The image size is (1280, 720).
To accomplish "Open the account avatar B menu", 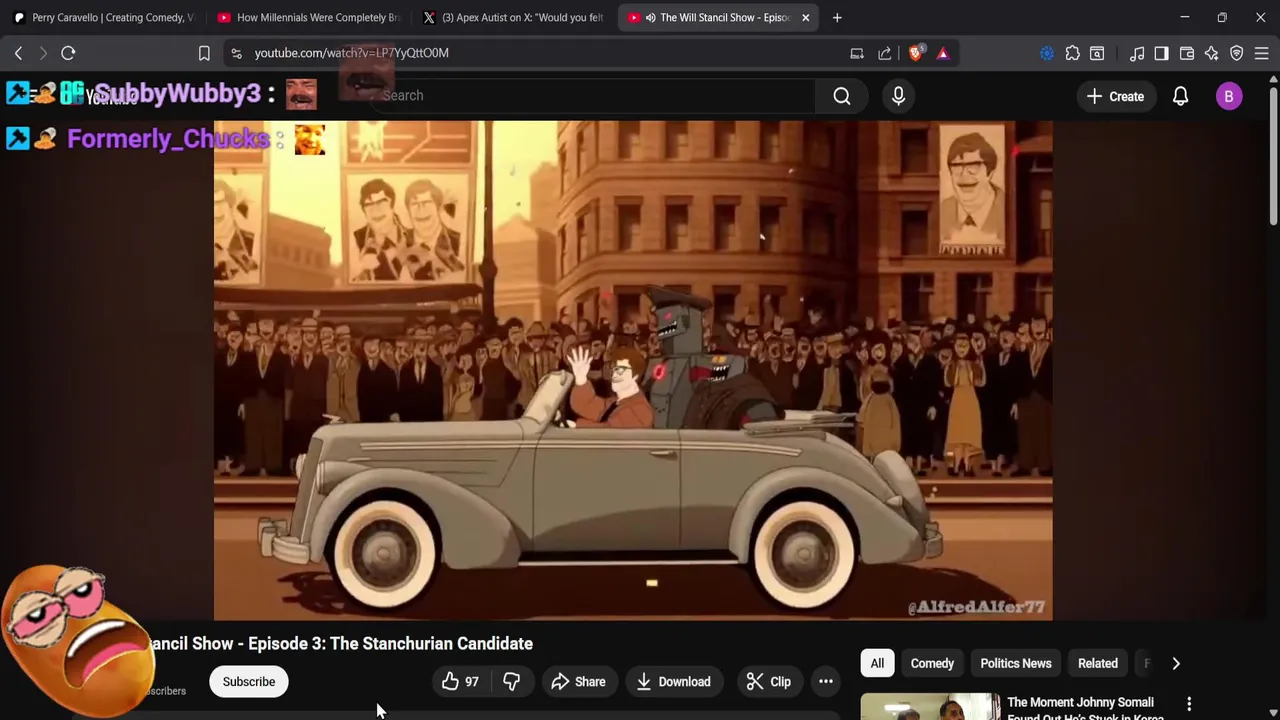I will coord(1229,96).
